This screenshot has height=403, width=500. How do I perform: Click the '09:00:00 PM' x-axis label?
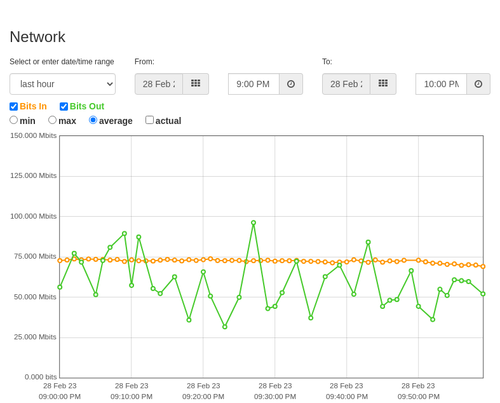60,397
